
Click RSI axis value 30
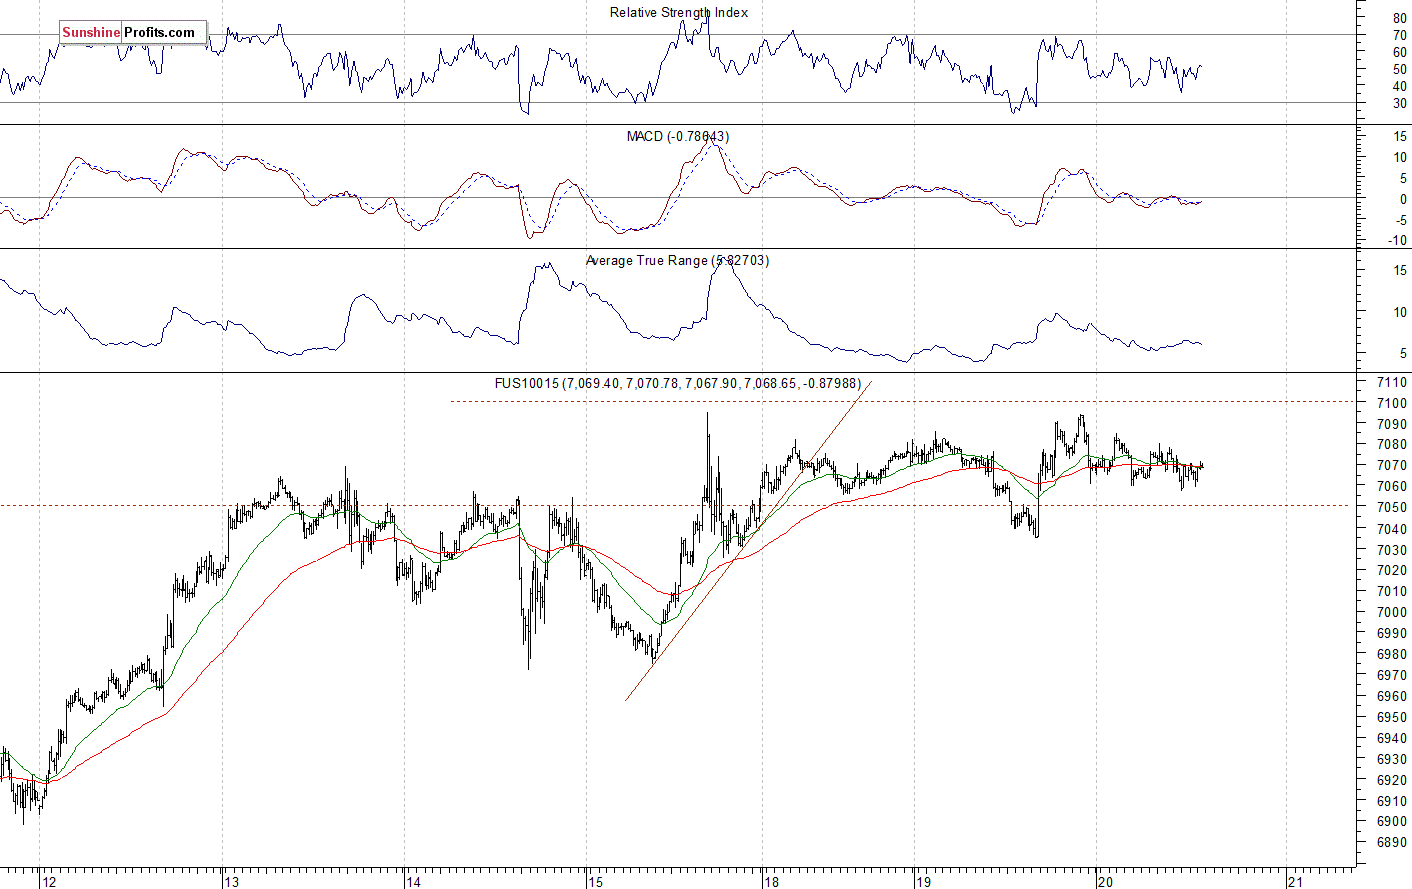[x=1399, y=104]
